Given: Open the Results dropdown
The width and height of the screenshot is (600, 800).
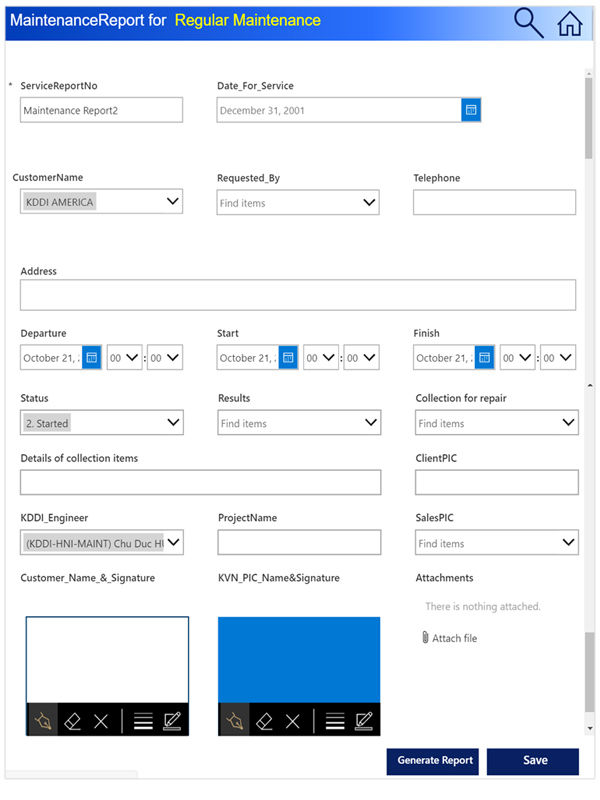Looking at the screenshot, I should [x=370, y=422].
